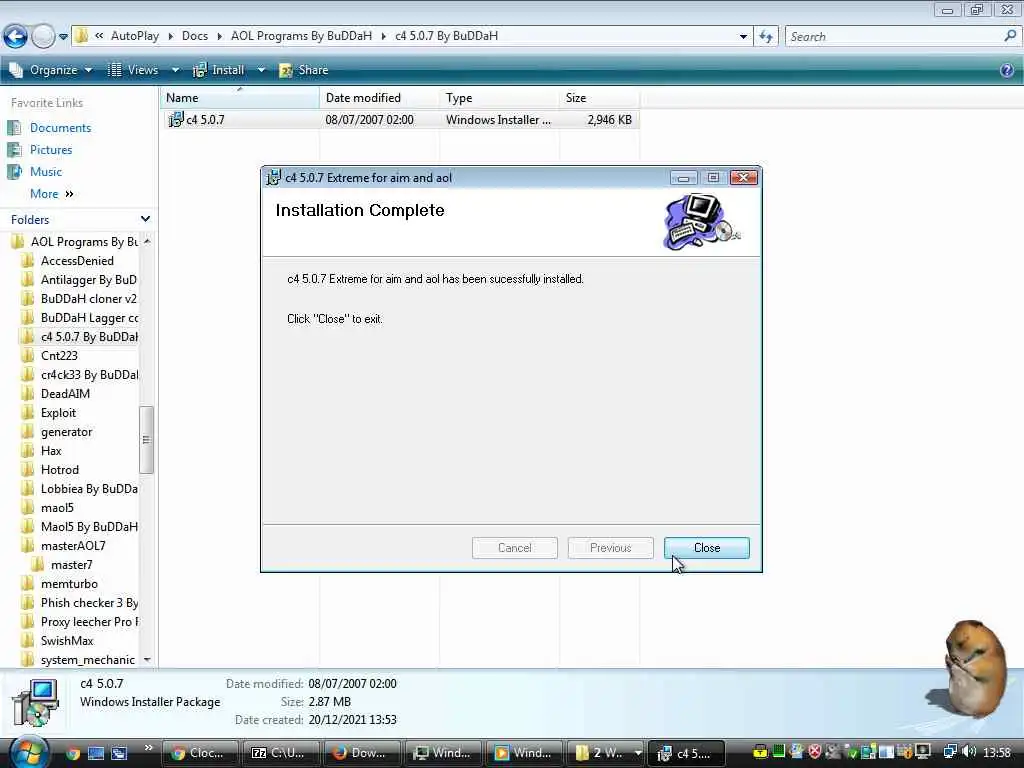This screenshot has width=1024, height=768.
Task: Click the Refresh button beside address bar
Action: (766, 37)
